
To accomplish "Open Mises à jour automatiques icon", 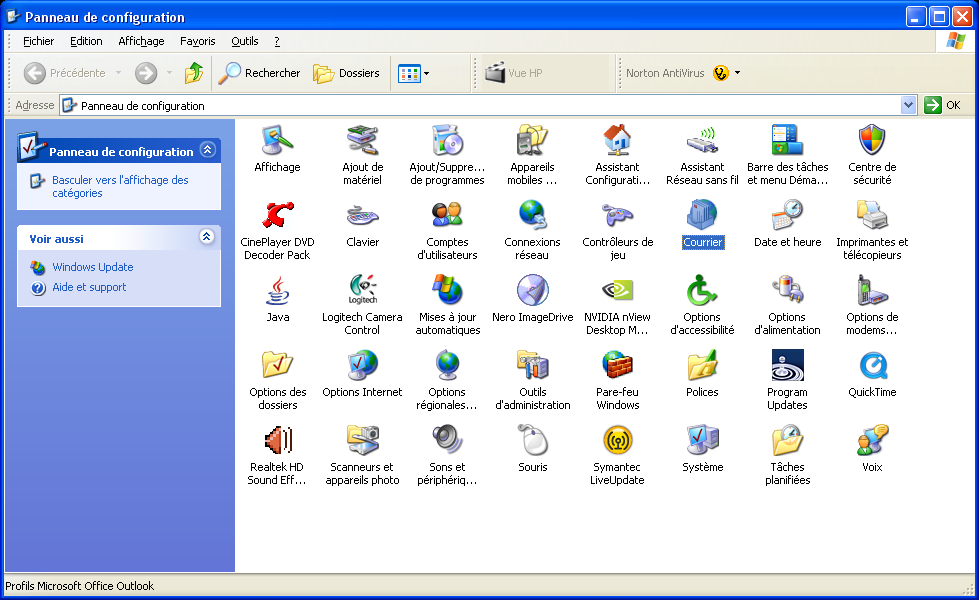I will pyautogui.click(x=447, y=291).
